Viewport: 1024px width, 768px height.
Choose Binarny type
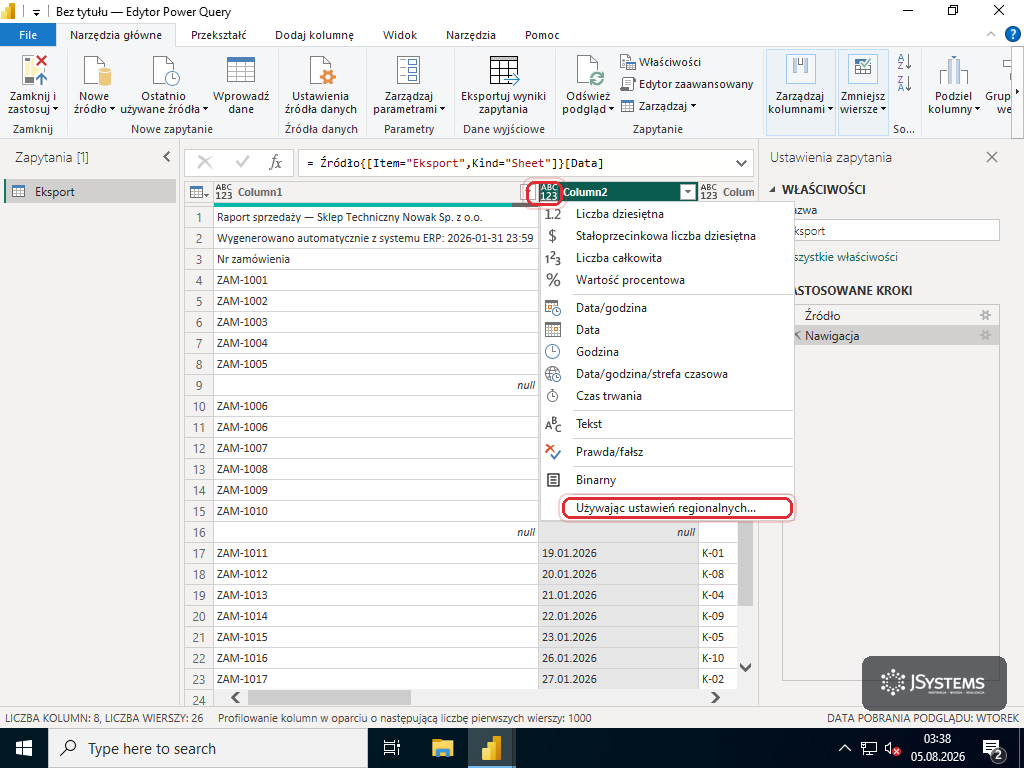tap(667, 480)
